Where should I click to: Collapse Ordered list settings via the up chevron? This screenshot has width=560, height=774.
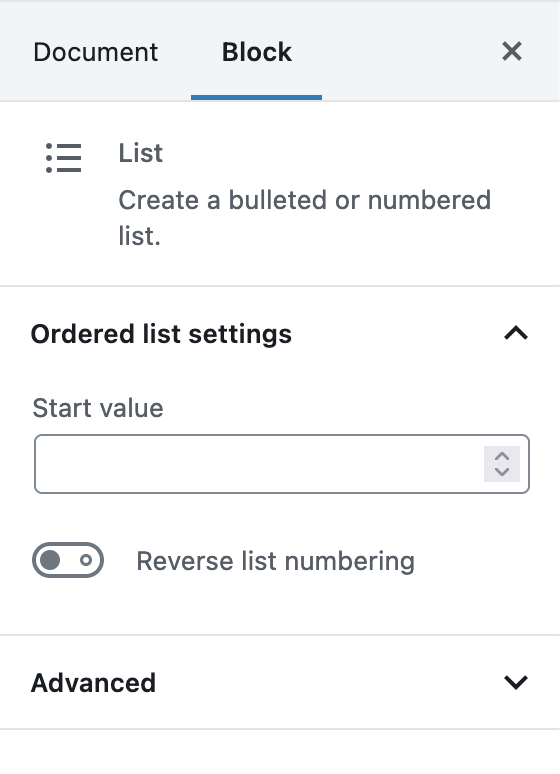click(516, 333)
